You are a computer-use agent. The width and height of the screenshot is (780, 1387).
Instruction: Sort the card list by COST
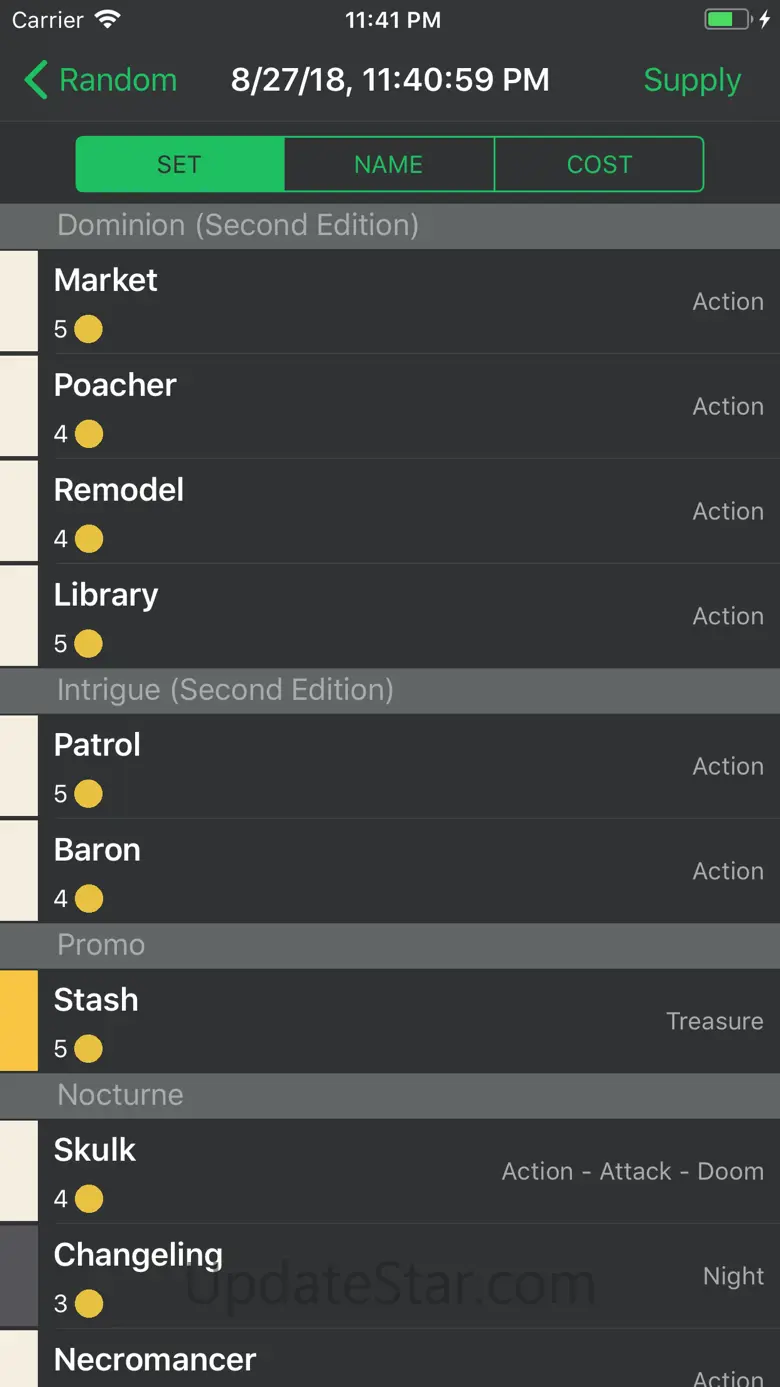point(599,164)
